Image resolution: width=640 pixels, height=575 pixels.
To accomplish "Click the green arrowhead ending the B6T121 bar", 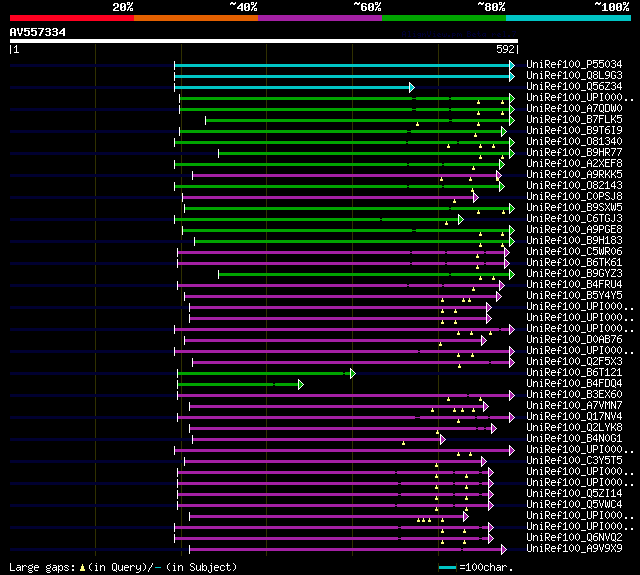I will [x=353, y=373].
